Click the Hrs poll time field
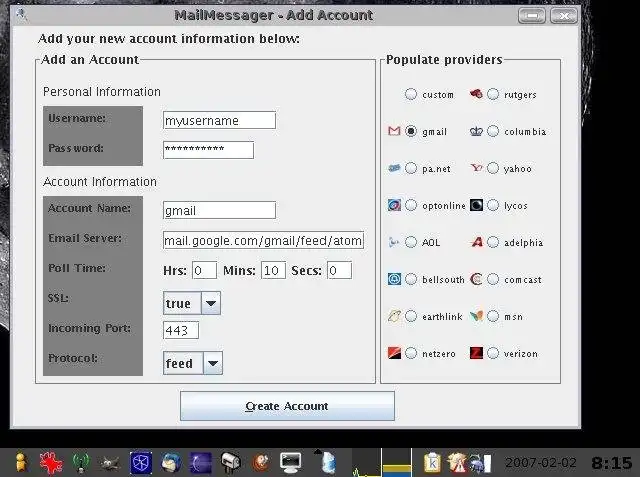The width and height of the screenshot is (640, 477). point(204,270)
